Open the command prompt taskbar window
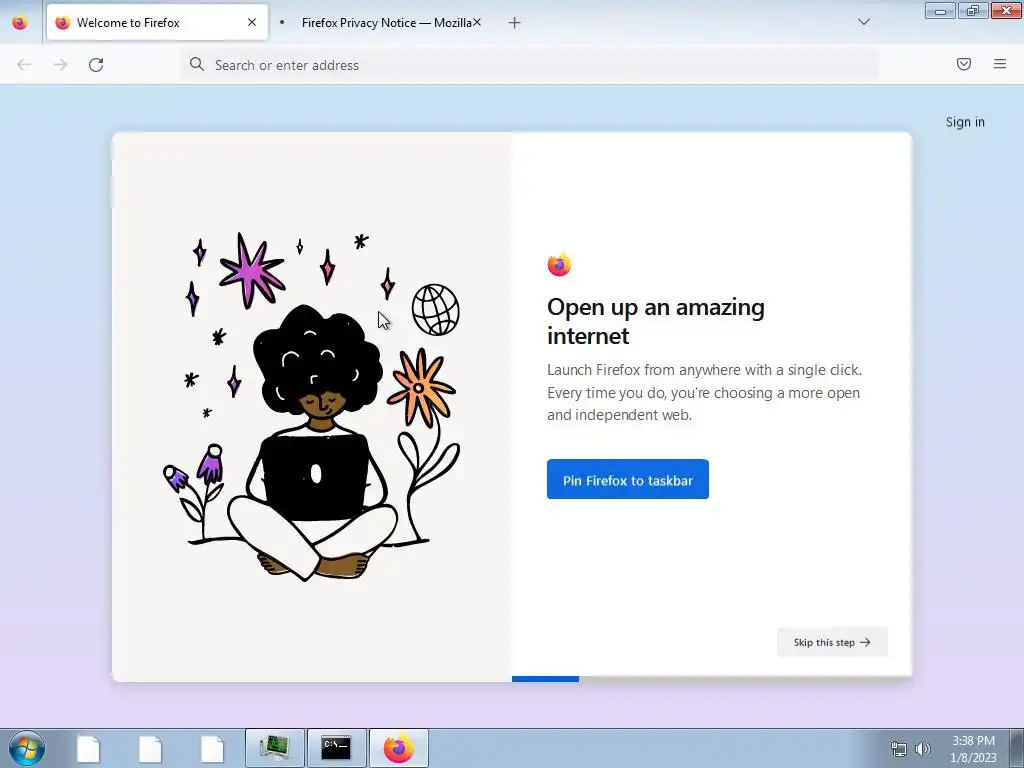This screenshot has height=768, width=1024. (337, 748)
